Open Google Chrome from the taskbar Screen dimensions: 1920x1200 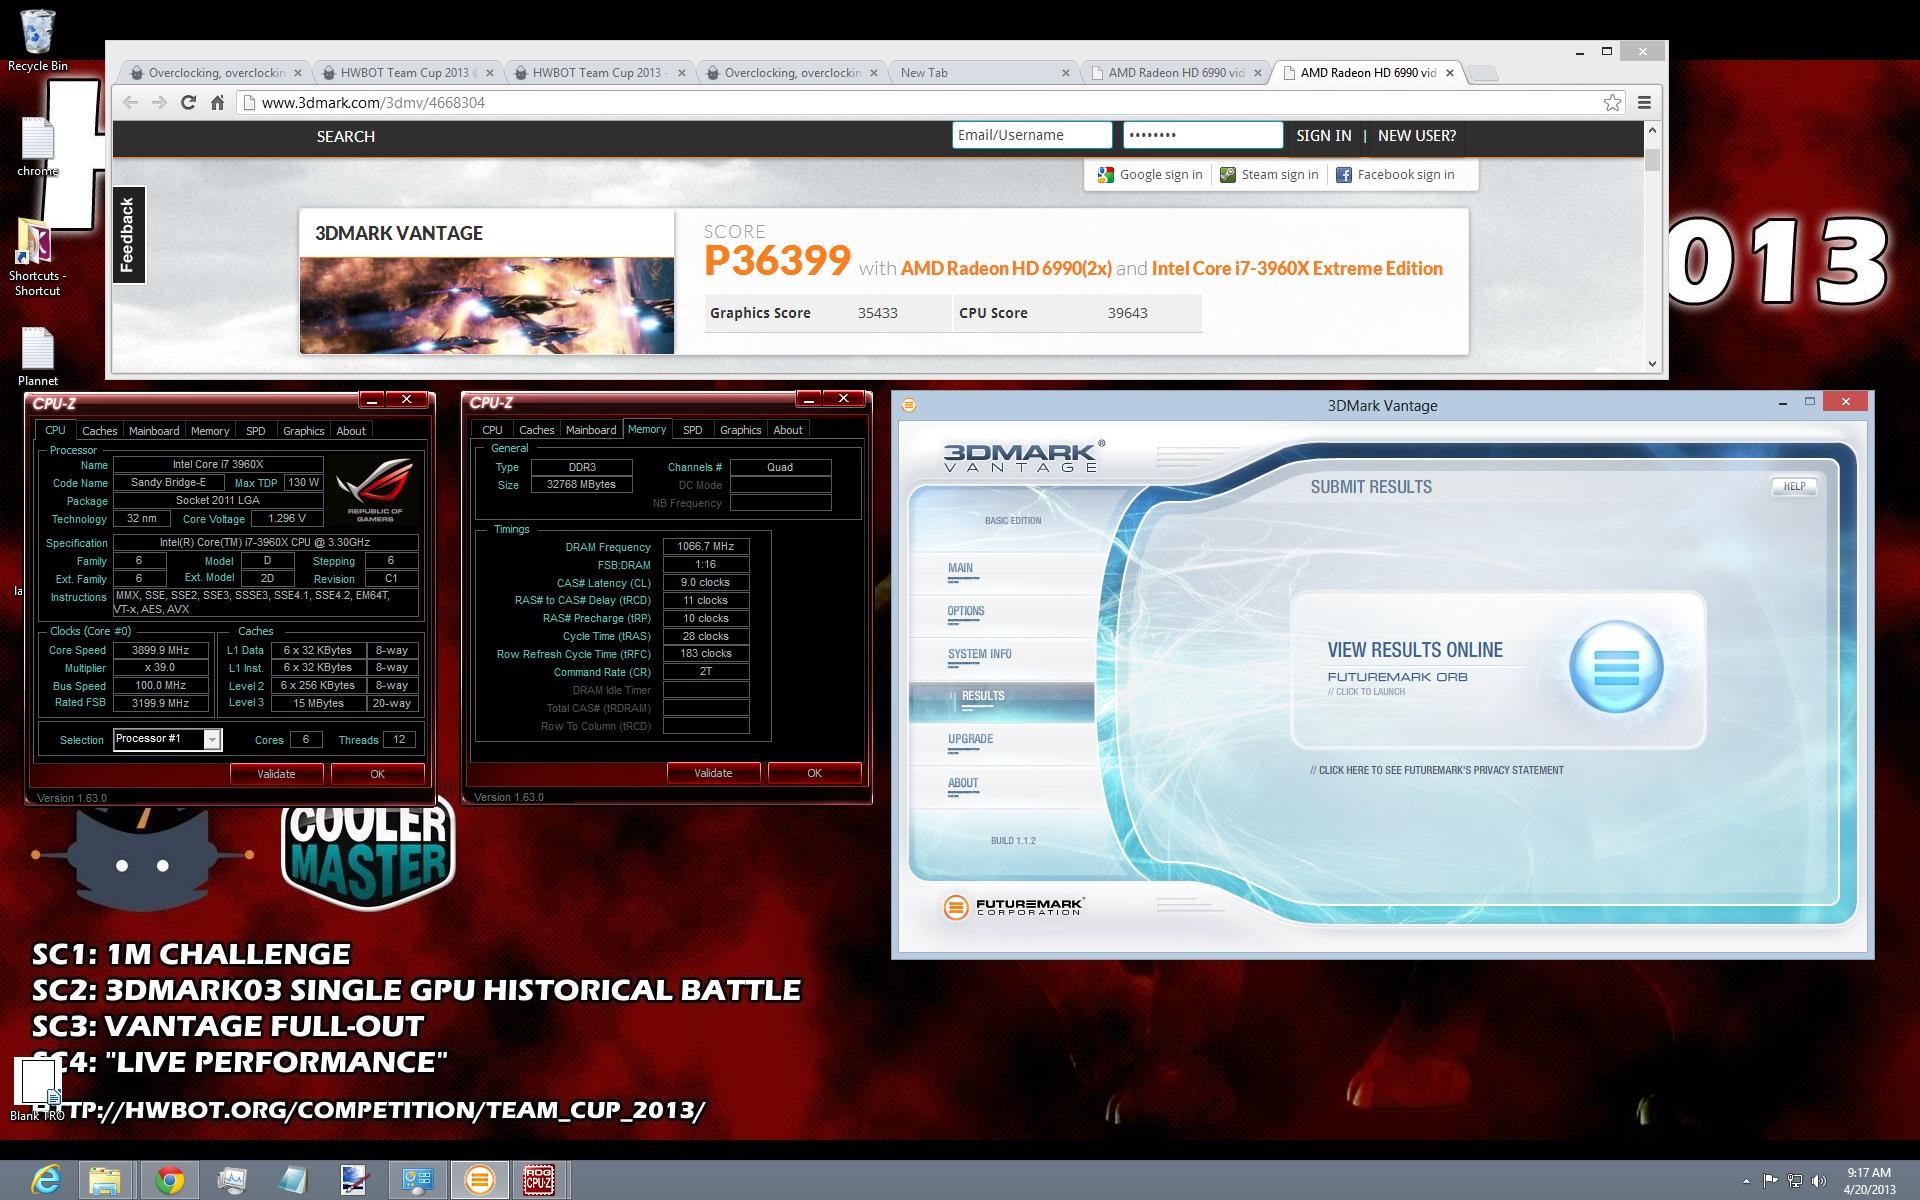[x=169, y=1180]
